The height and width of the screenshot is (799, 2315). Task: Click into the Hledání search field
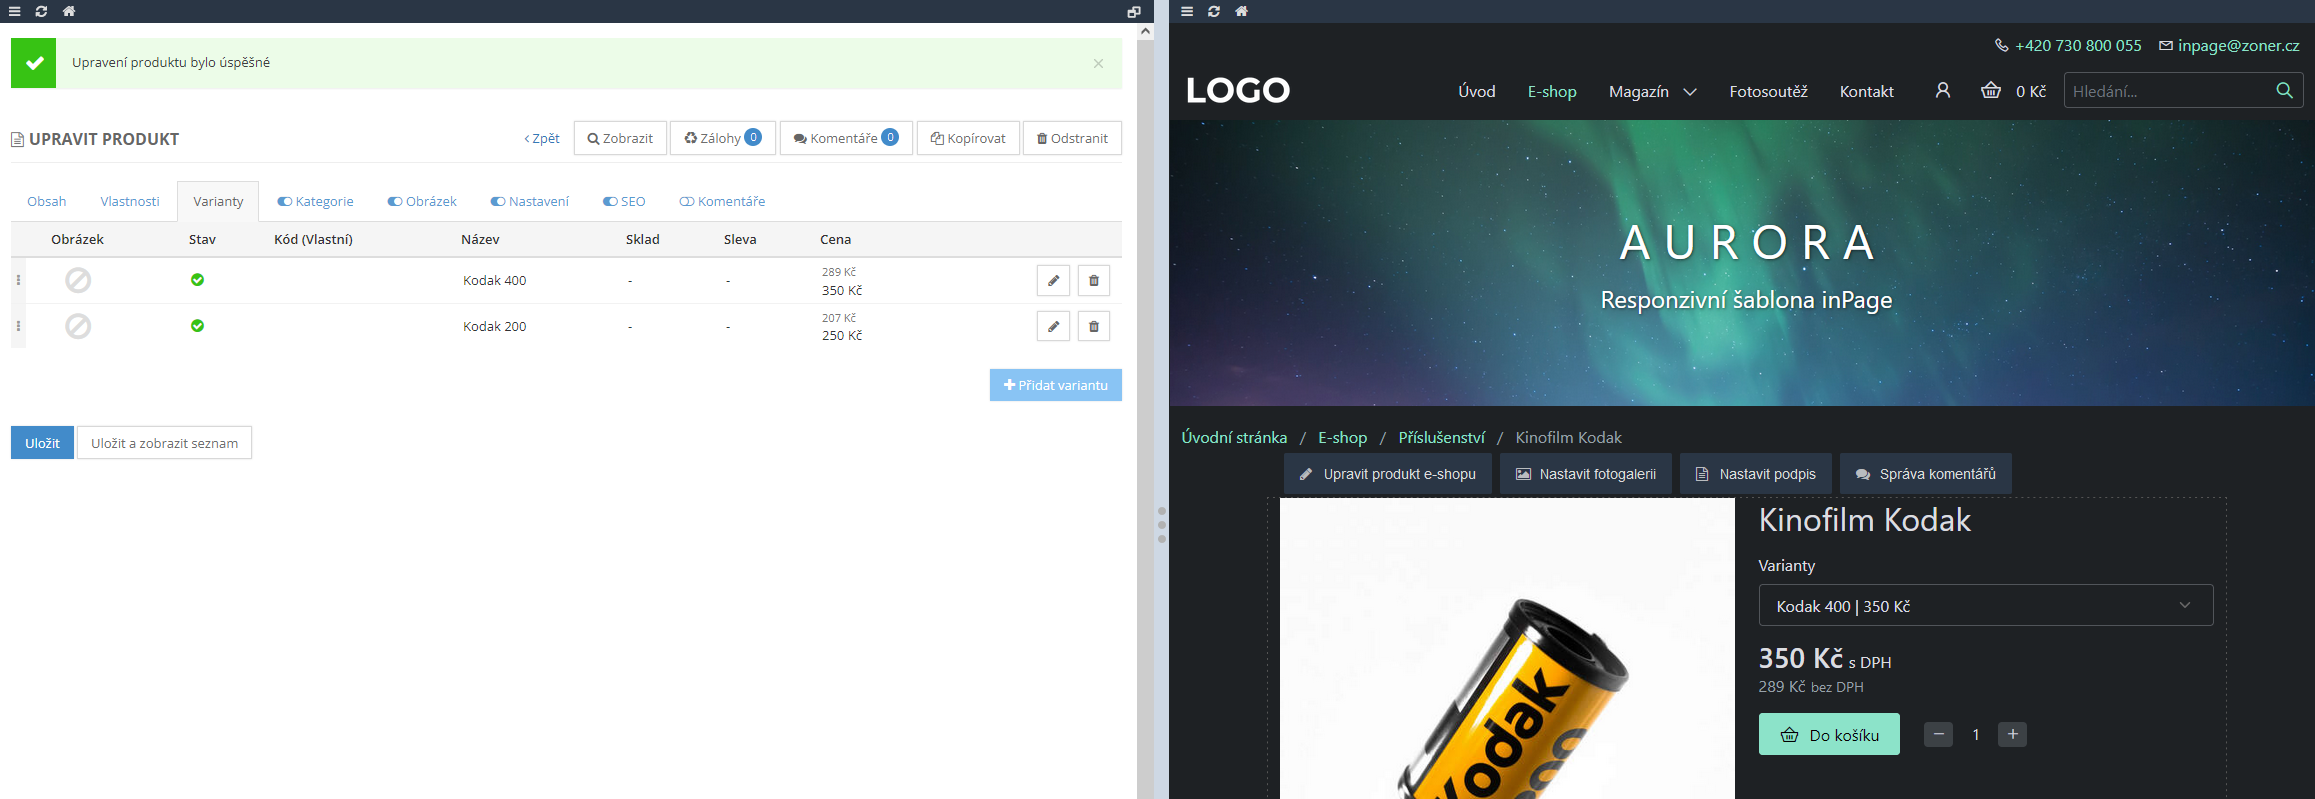tap(2166, 91)
